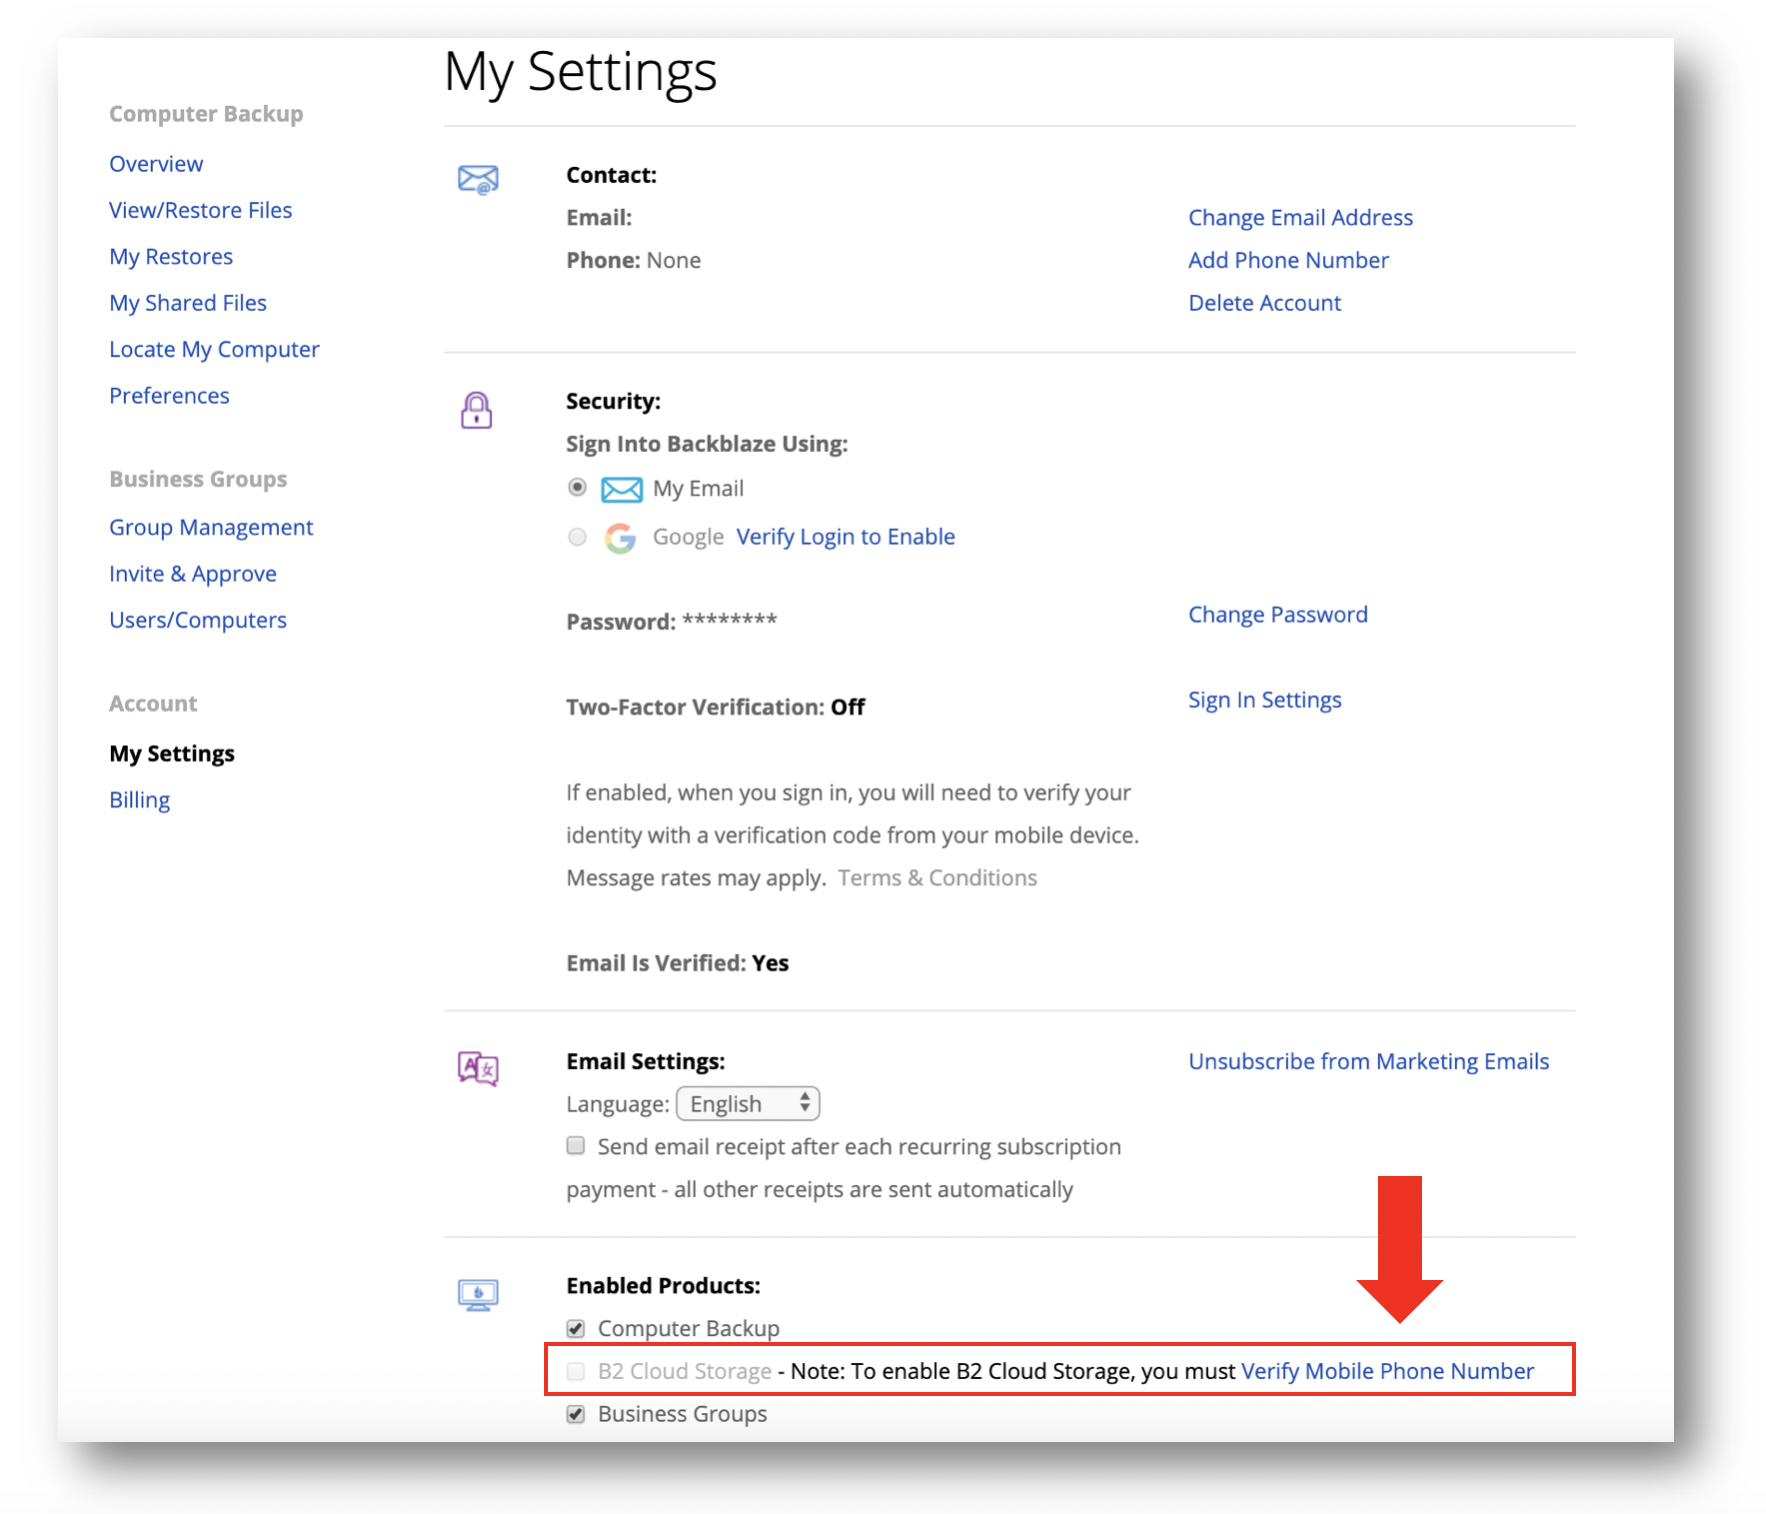1766x1514 pixels.
Task: Click Verify Login to Enable link
Action: (x=845, y=537)
